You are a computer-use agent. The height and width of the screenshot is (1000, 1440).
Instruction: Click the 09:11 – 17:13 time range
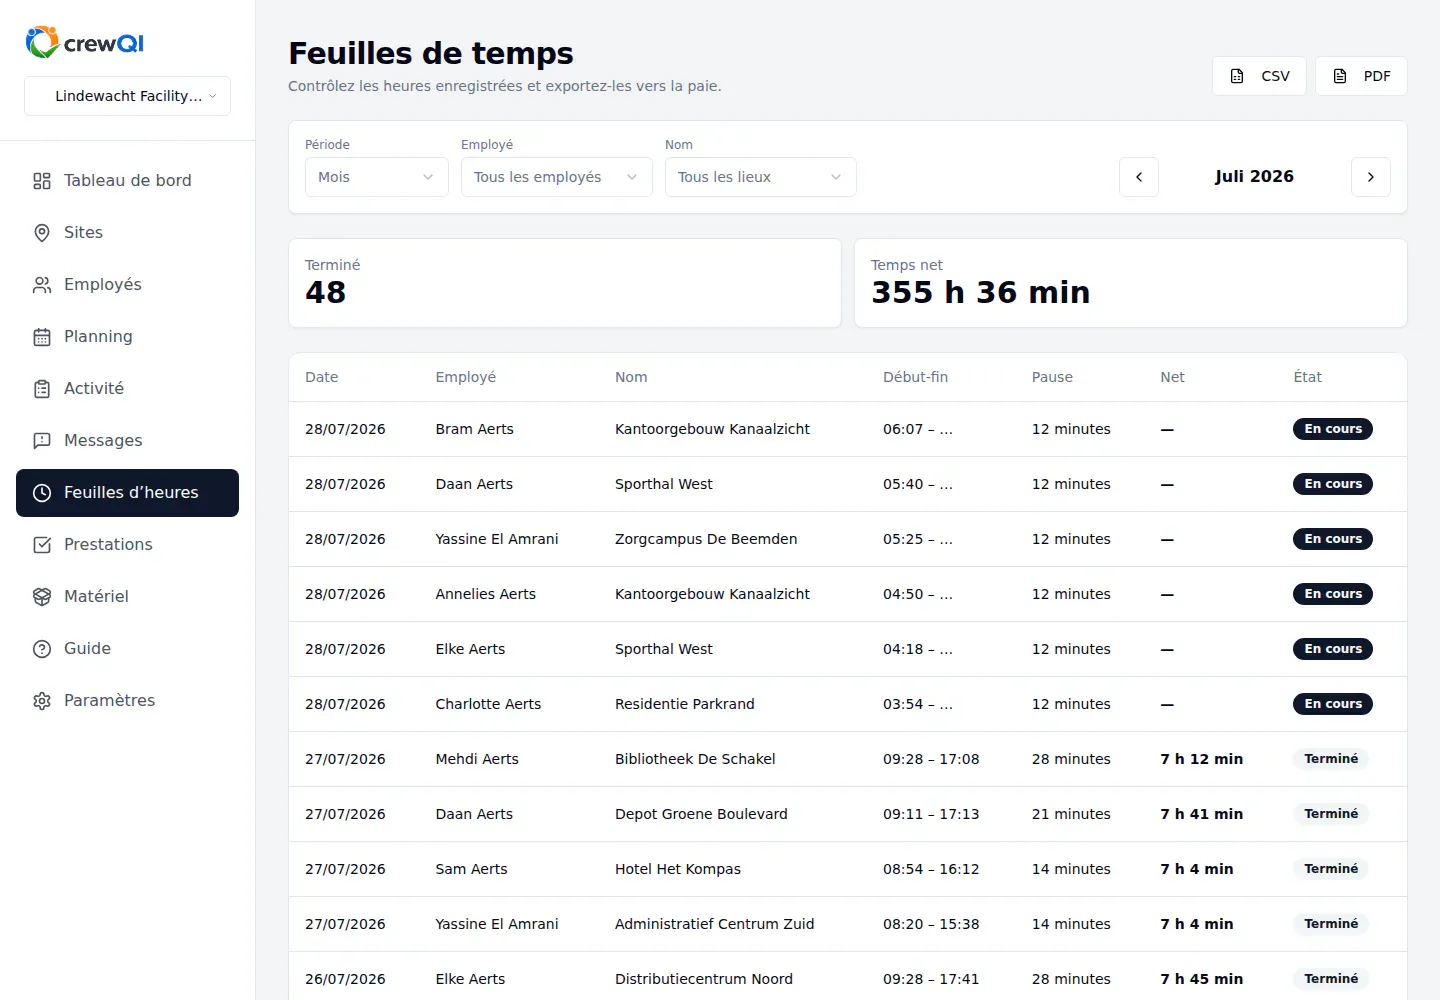click(931, 814)
